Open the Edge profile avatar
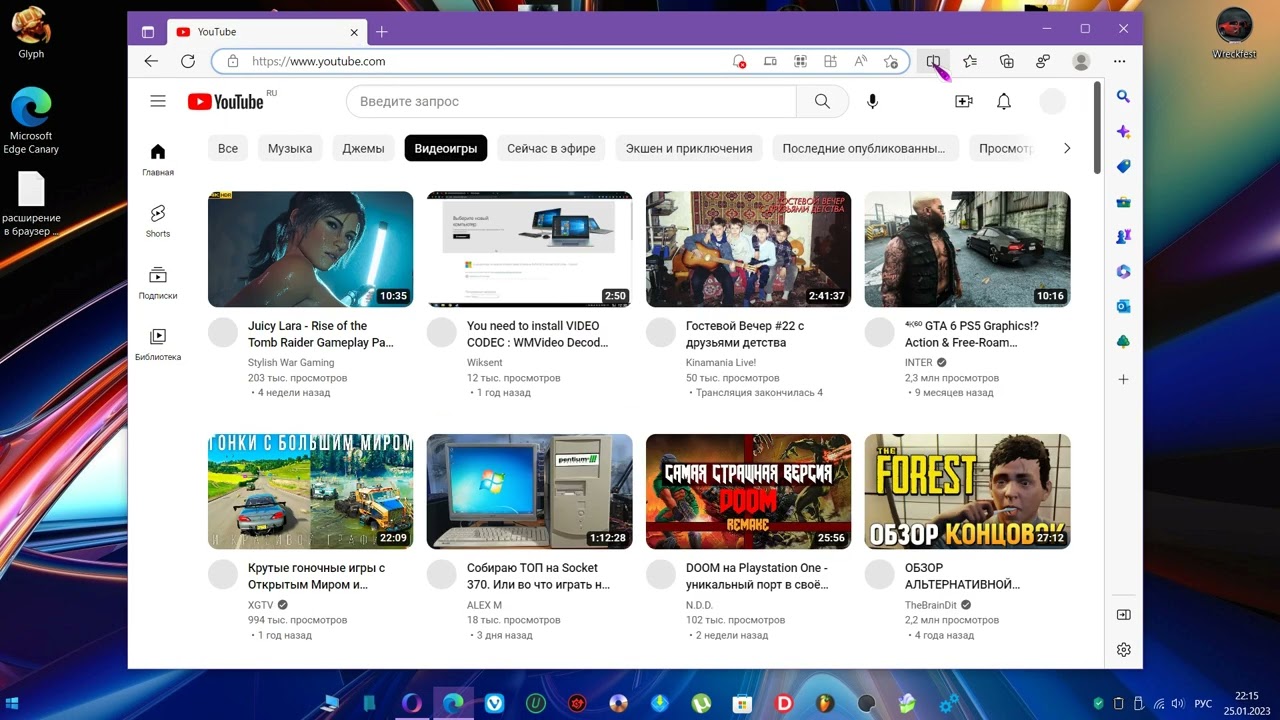The height and width of the screenshot is (720, 1280). coord(1081,61)
